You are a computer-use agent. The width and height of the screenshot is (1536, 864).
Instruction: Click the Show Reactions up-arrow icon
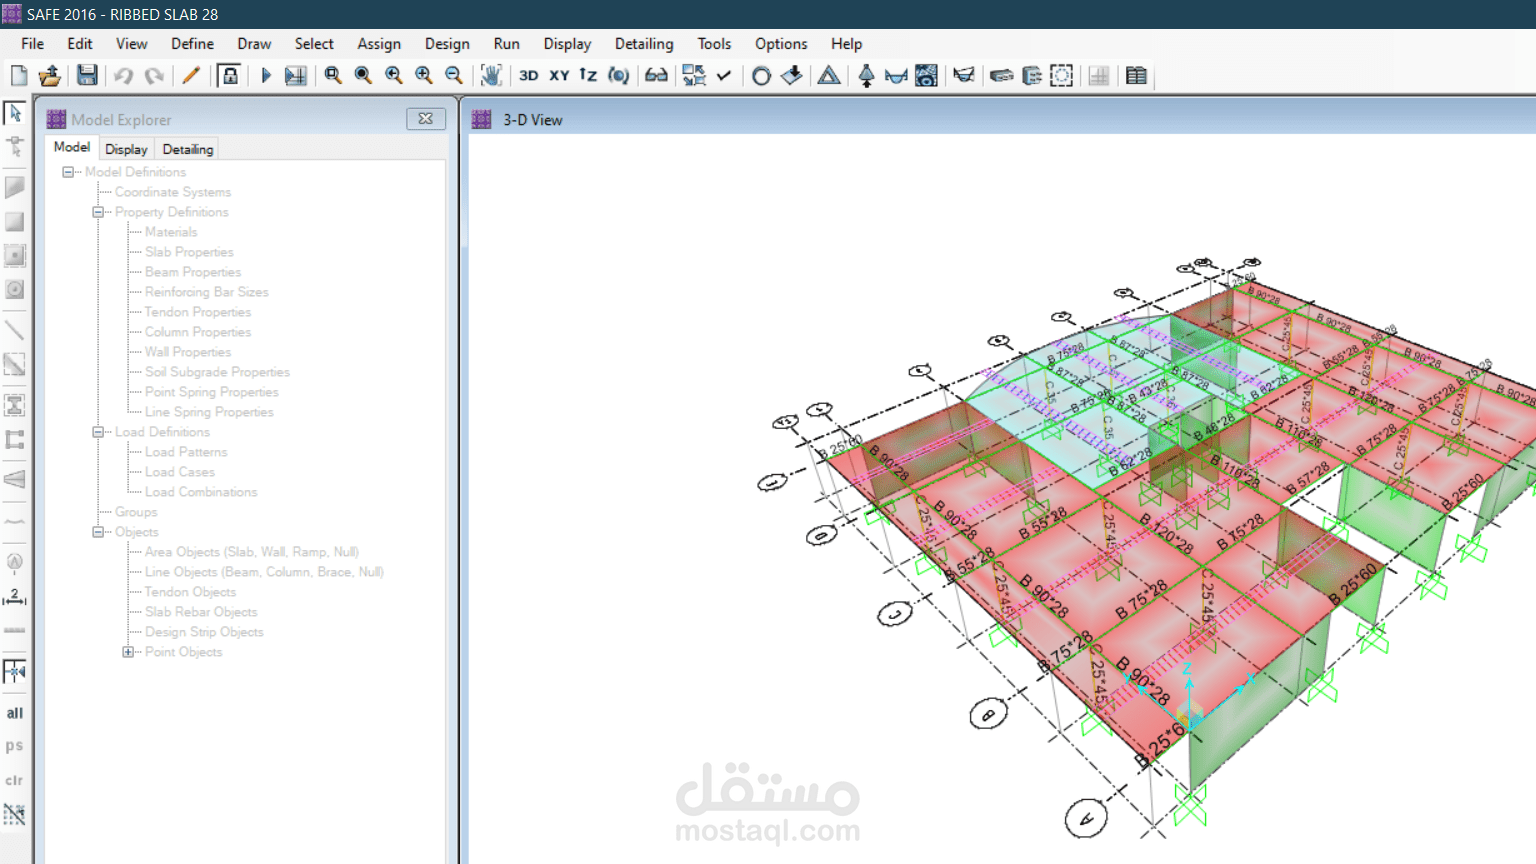(x=867, y=76)
